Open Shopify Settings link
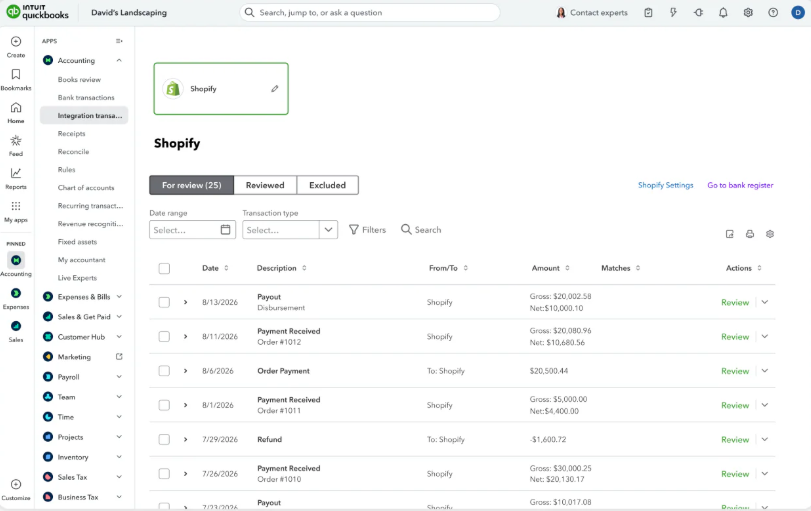This screenshot has width=811, height=511. tap(665, 185)
